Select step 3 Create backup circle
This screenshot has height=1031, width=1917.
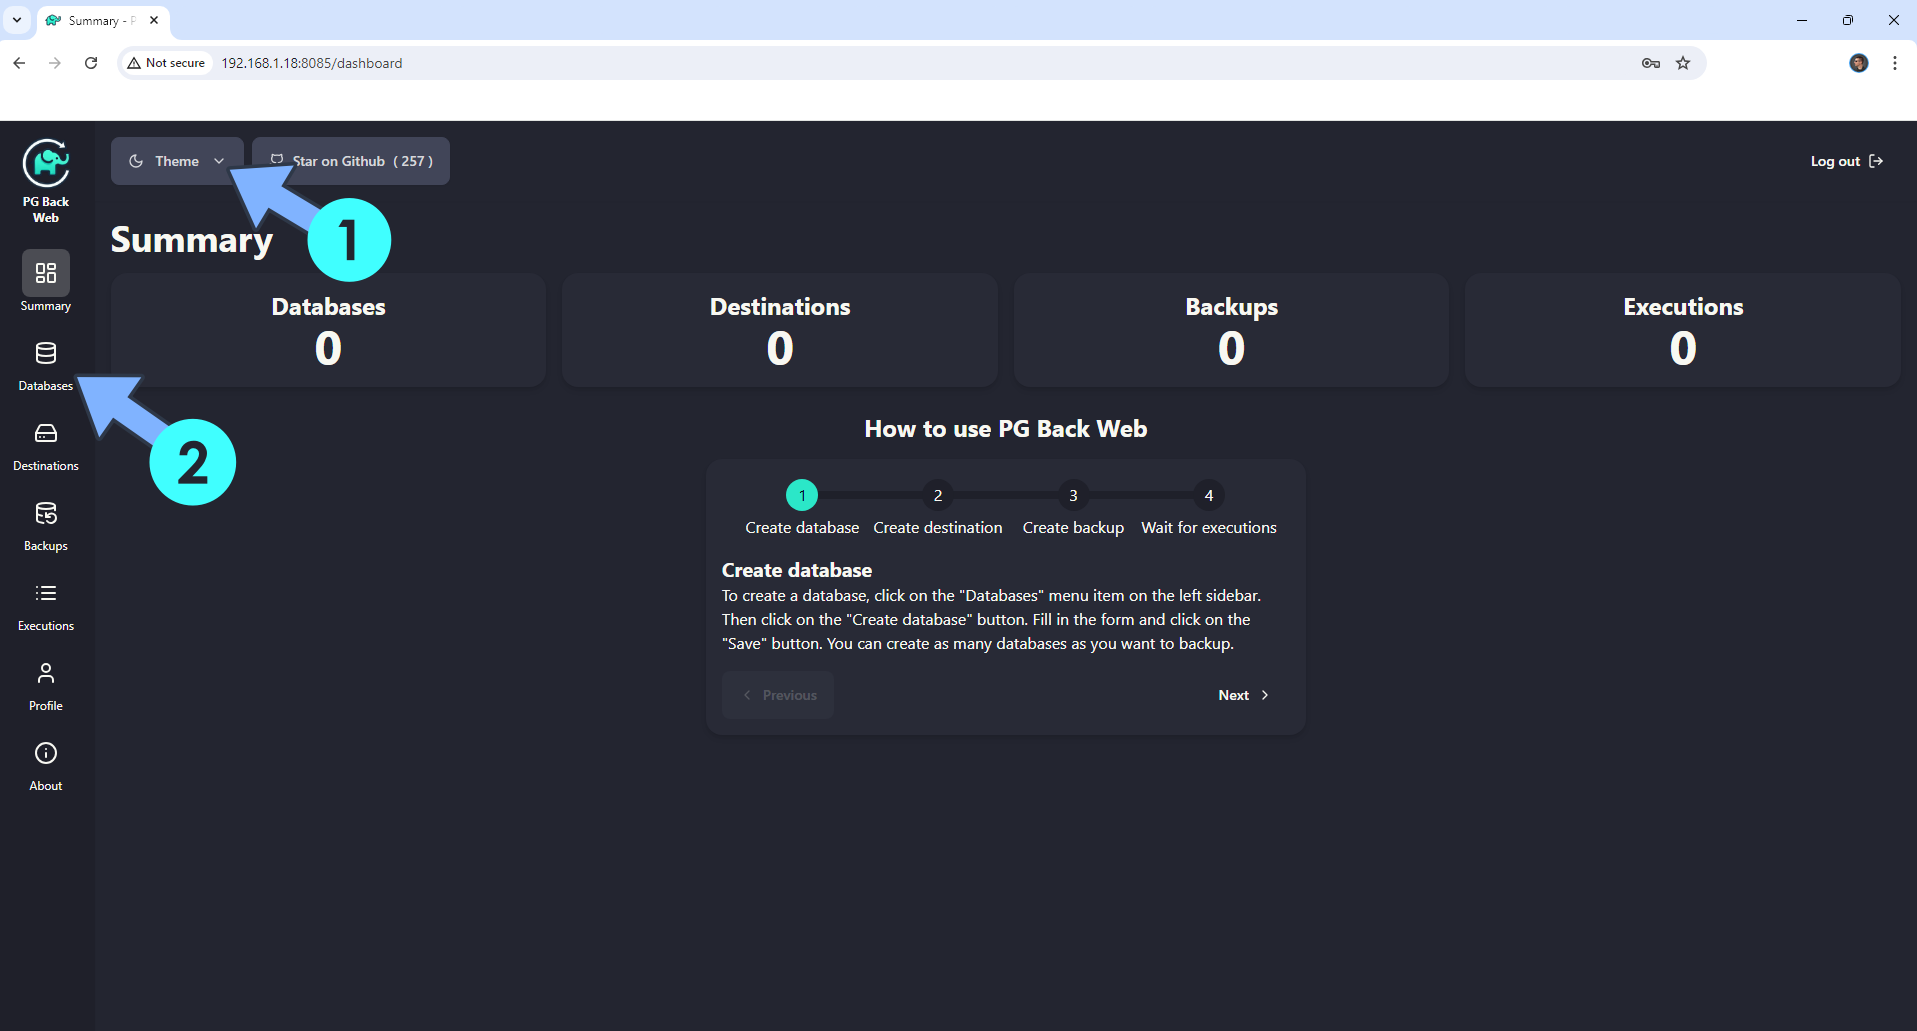coord(1073,495)
